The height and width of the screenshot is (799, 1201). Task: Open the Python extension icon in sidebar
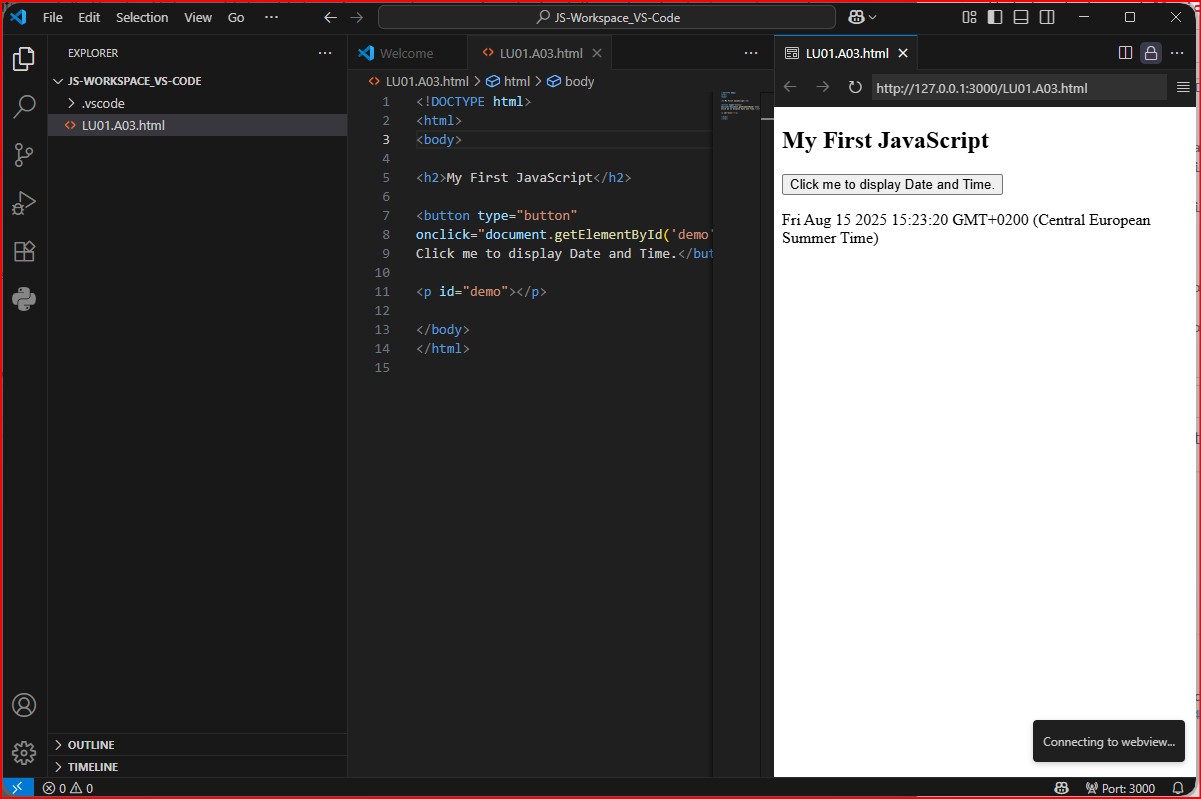[24, 299]
